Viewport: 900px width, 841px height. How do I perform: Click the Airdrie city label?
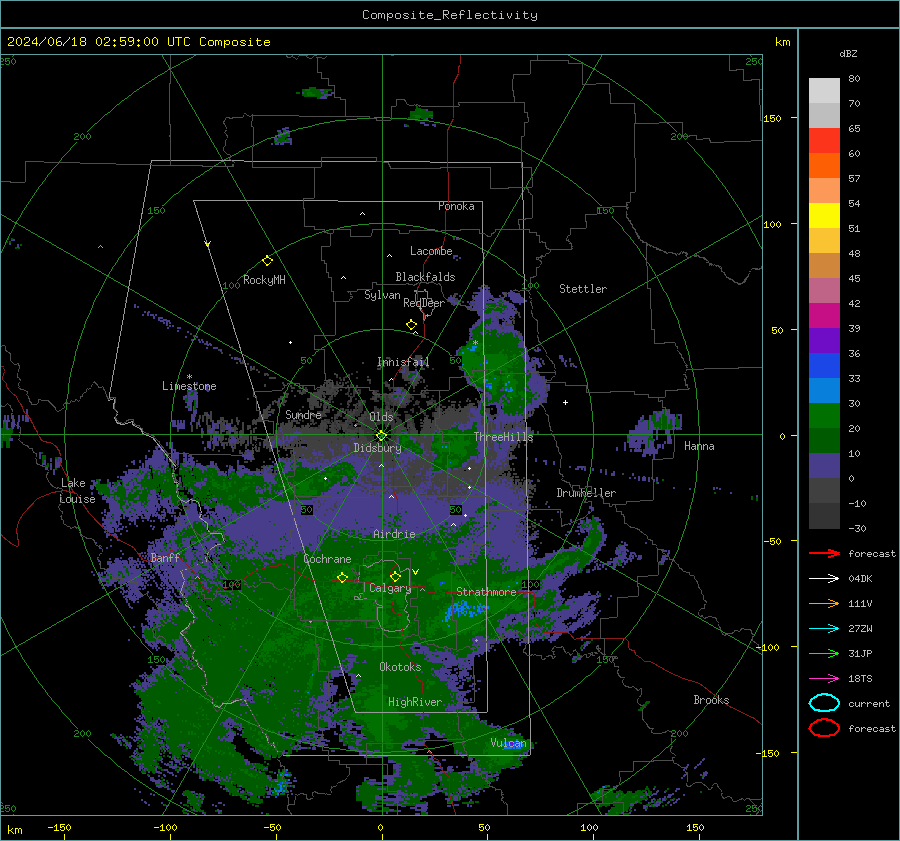(x=394, y=534)
